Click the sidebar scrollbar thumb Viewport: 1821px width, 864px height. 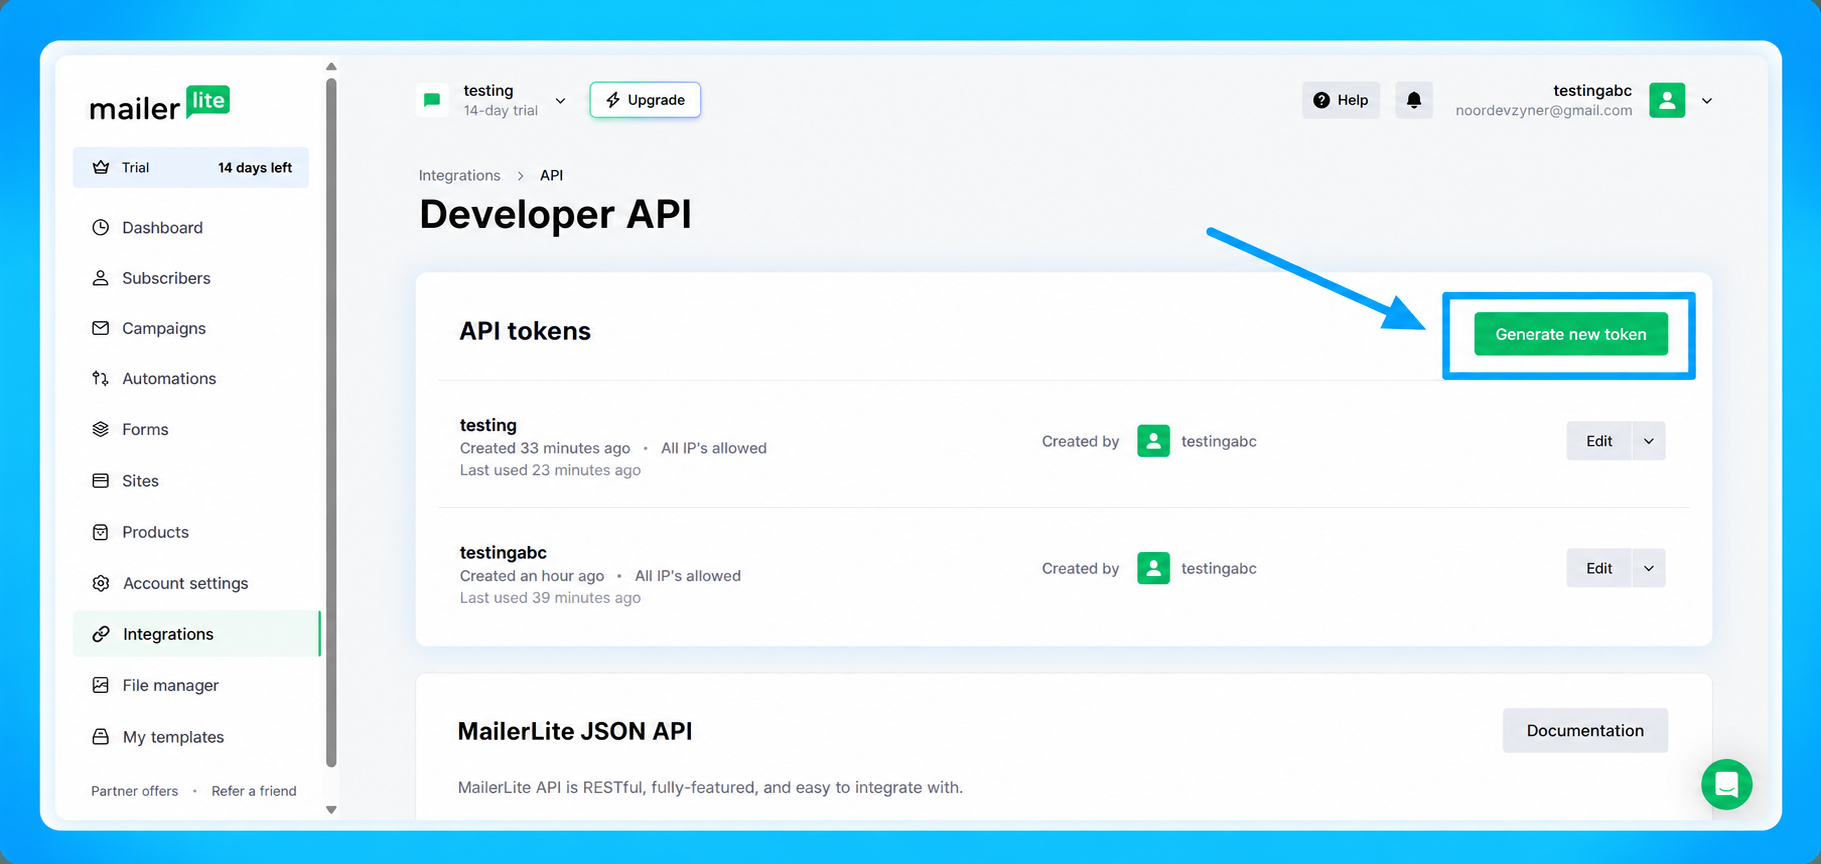(331, 423)
